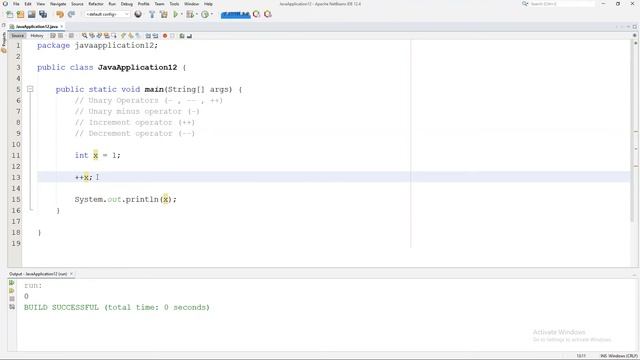The height and width of the screenshot is (360, 640).
Task: Close the JavaApplication12.java editor tab
Action: [x=62, y=27]
